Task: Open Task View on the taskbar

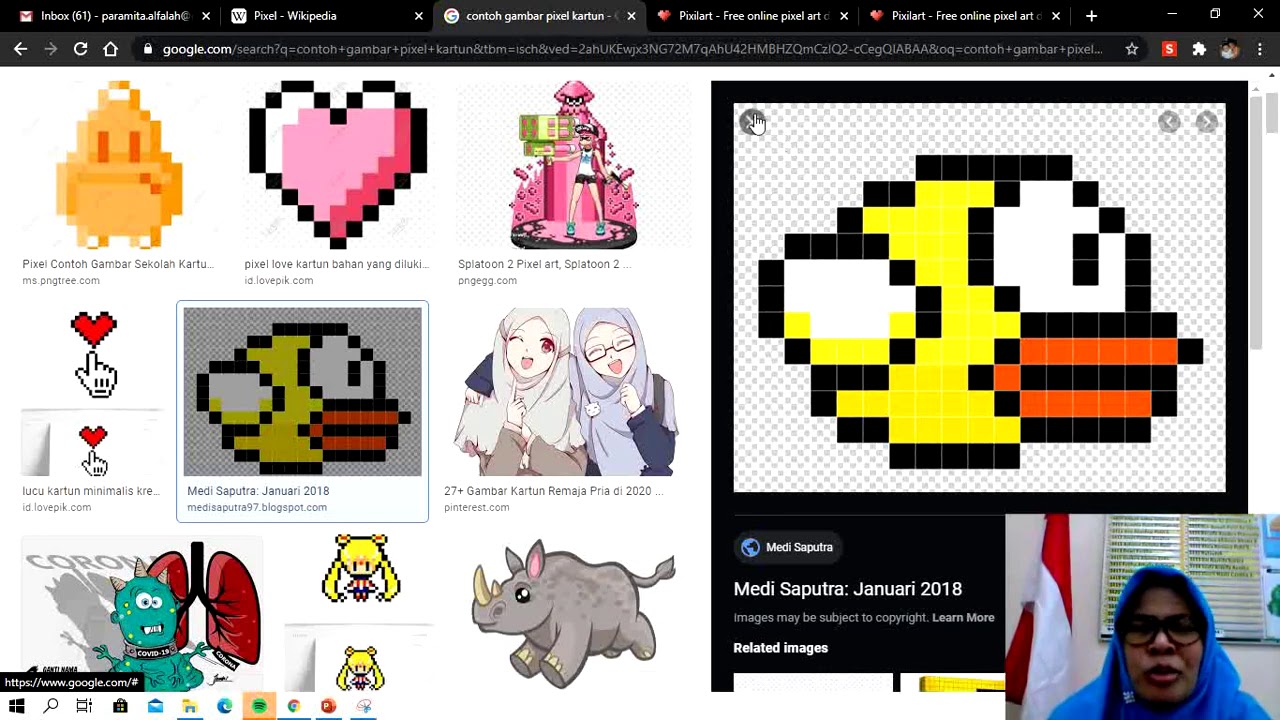Action: pos(85,706)
